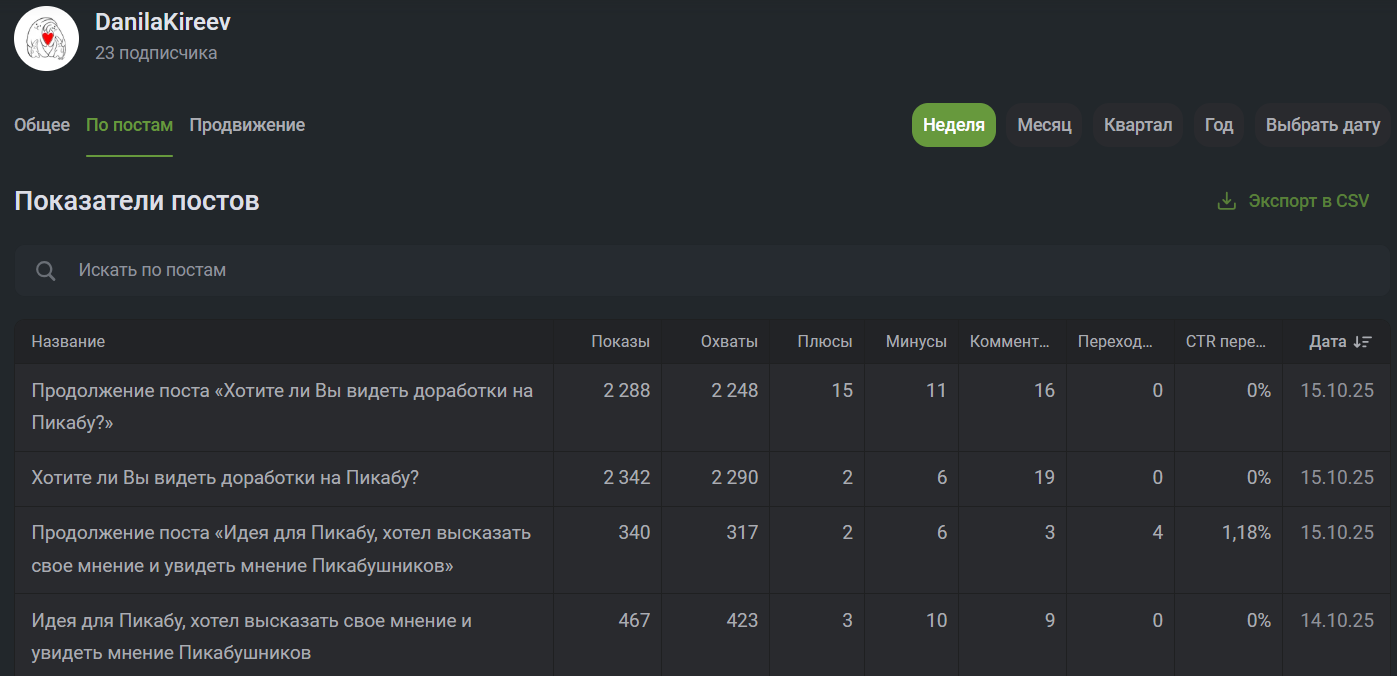Viewport: 1397px width, 676px height.
Task: Click Экспорт в CSV link
Action: tap(1308, 201)
